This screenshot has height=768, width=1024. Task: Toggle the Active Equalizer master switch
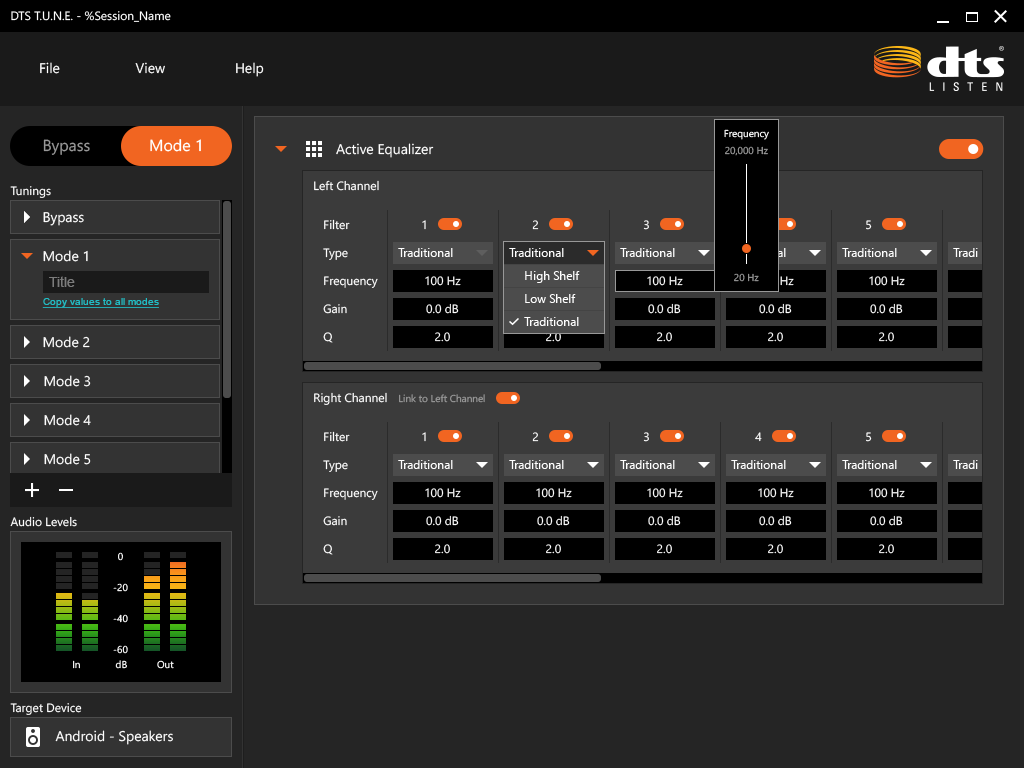click(x=961, y=150)
